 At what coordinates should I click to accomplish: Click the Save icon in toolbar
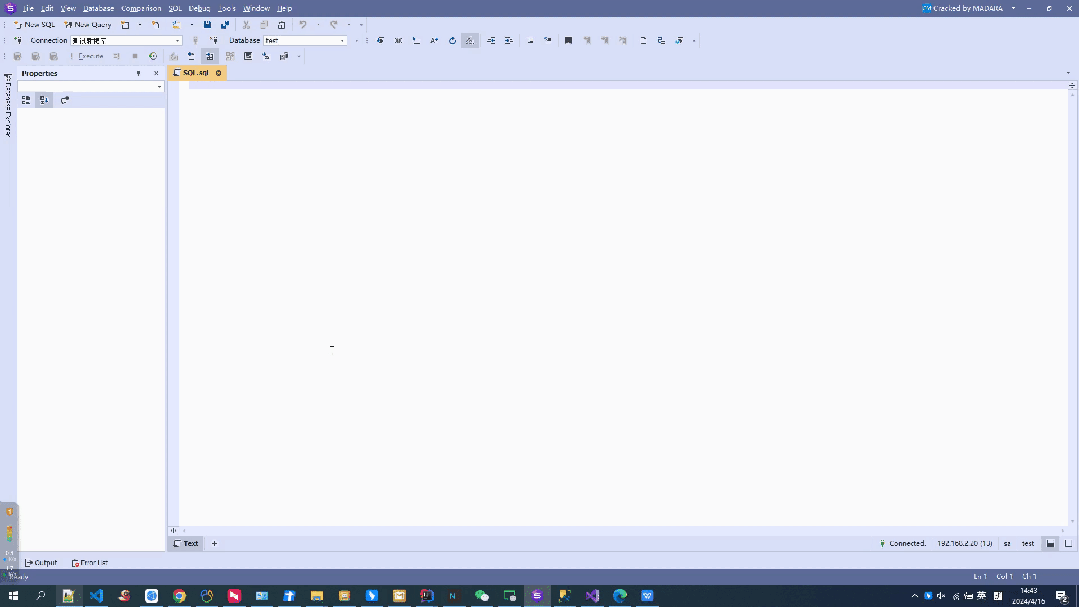207,24
